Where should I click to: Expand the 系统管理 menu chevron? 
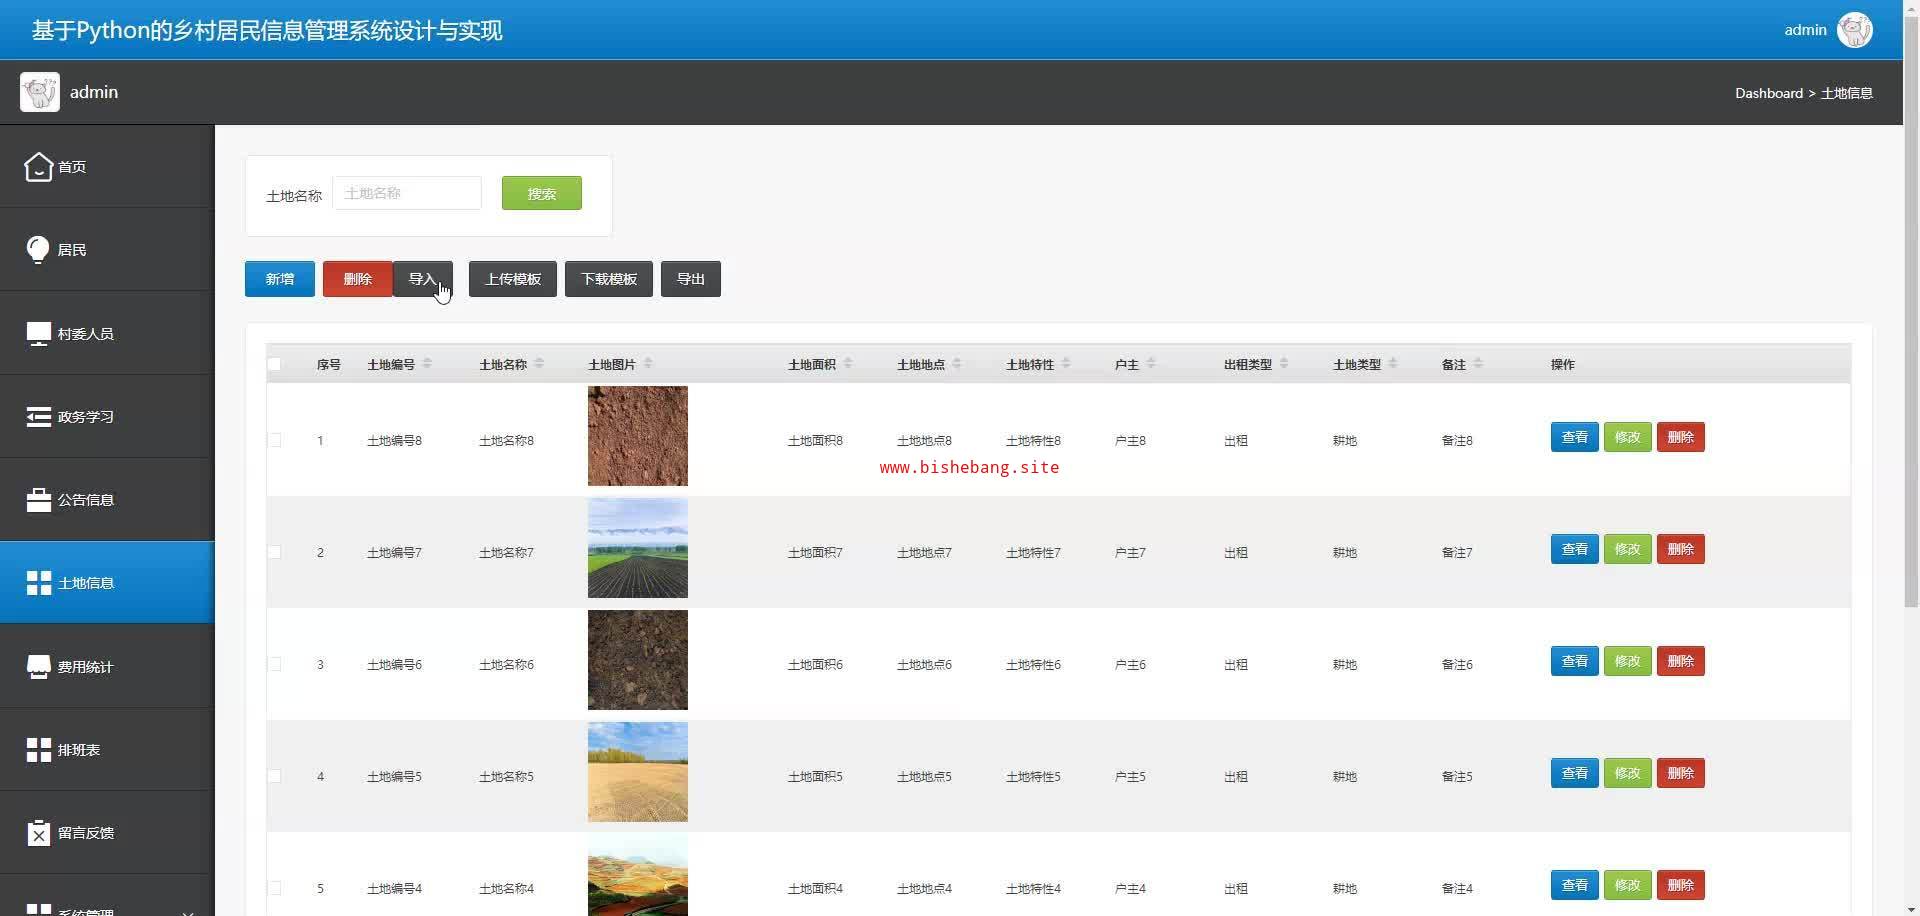click(x=188, y=911)
